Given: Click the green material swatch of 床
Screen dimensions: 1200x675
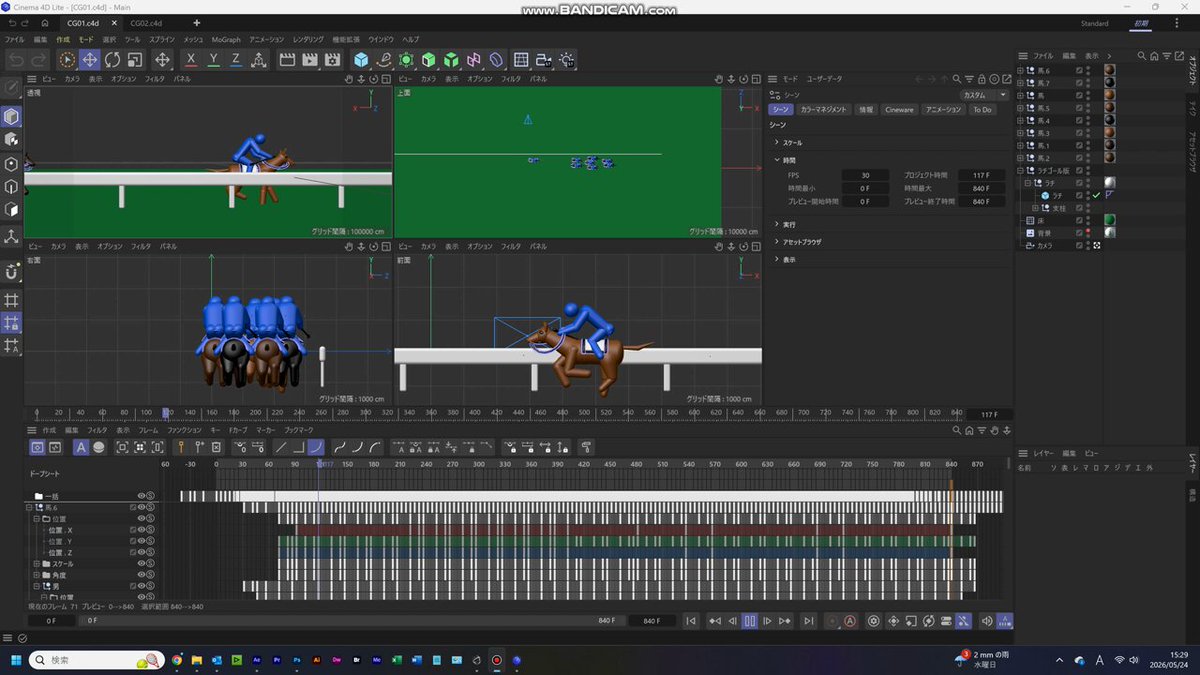Looking at the screenshot, I should pyautogui.click(x=1109, y=220).
